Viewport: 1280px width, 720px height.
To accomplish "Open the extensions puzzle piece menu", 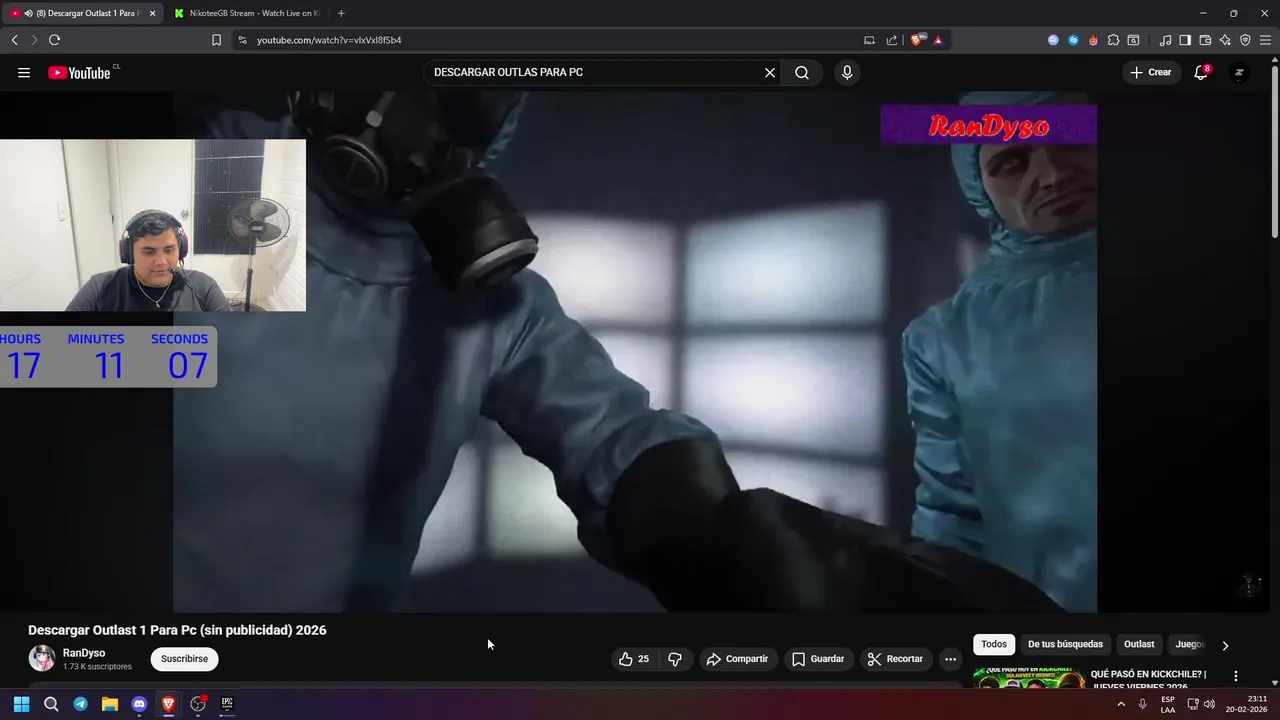I will (x=1113, y=40).
